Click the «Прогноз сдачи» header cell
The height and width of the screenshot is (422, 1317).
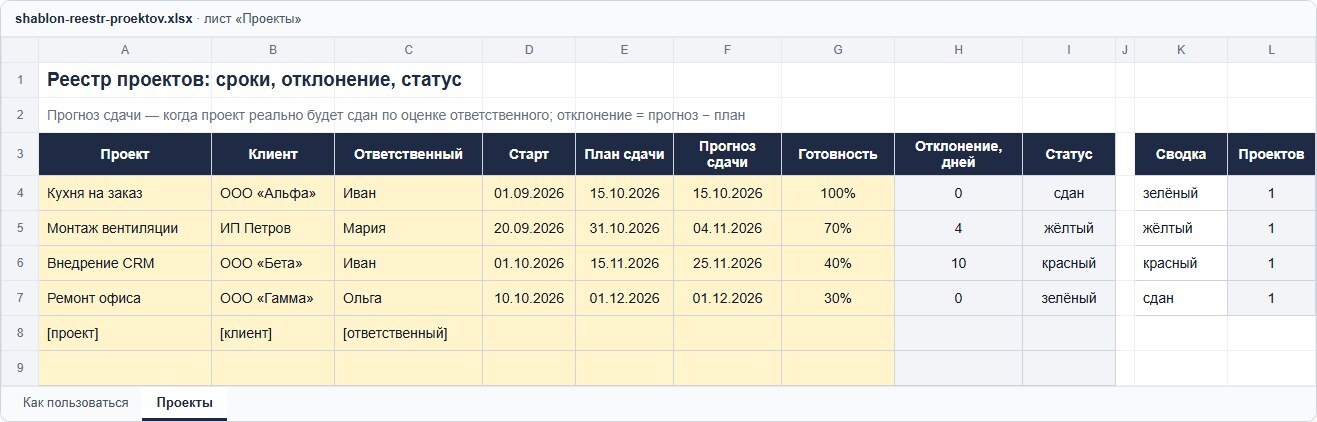728,154
